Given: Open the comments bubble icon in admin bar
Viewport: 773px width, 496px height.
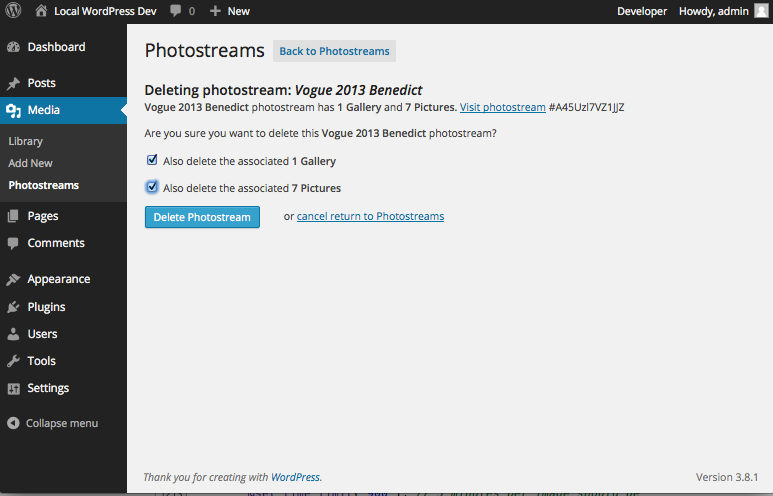Looking at the screenshot, I should point(176,11).
